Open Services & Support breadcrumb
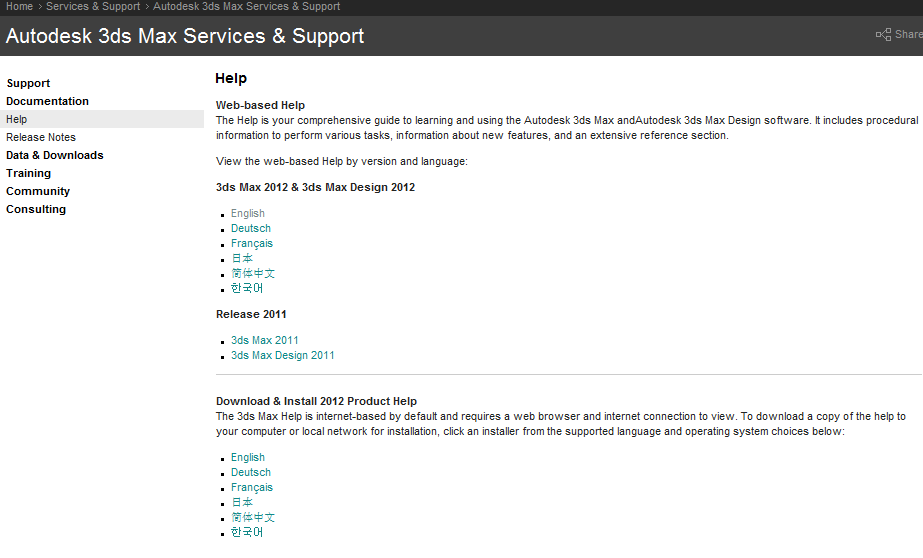 pos(93,6)
